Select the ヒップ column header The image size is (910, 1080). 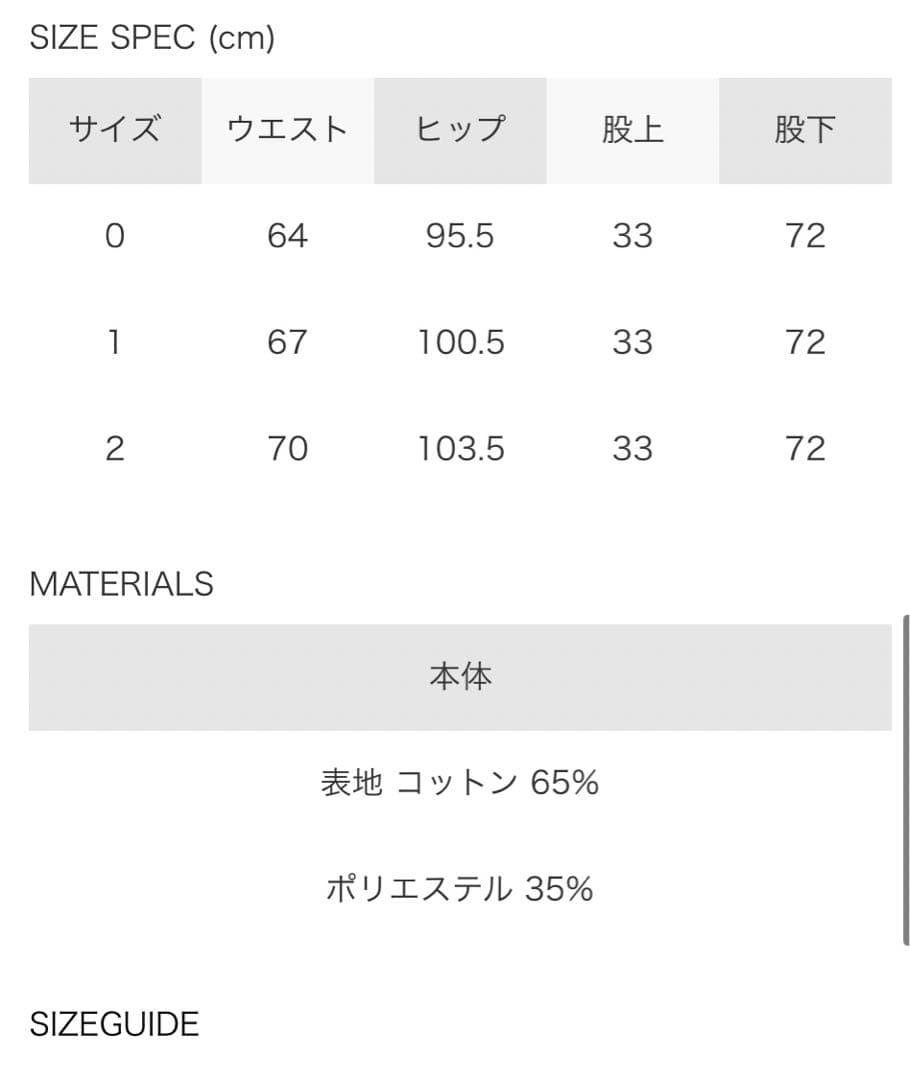[x=460, y=130]
